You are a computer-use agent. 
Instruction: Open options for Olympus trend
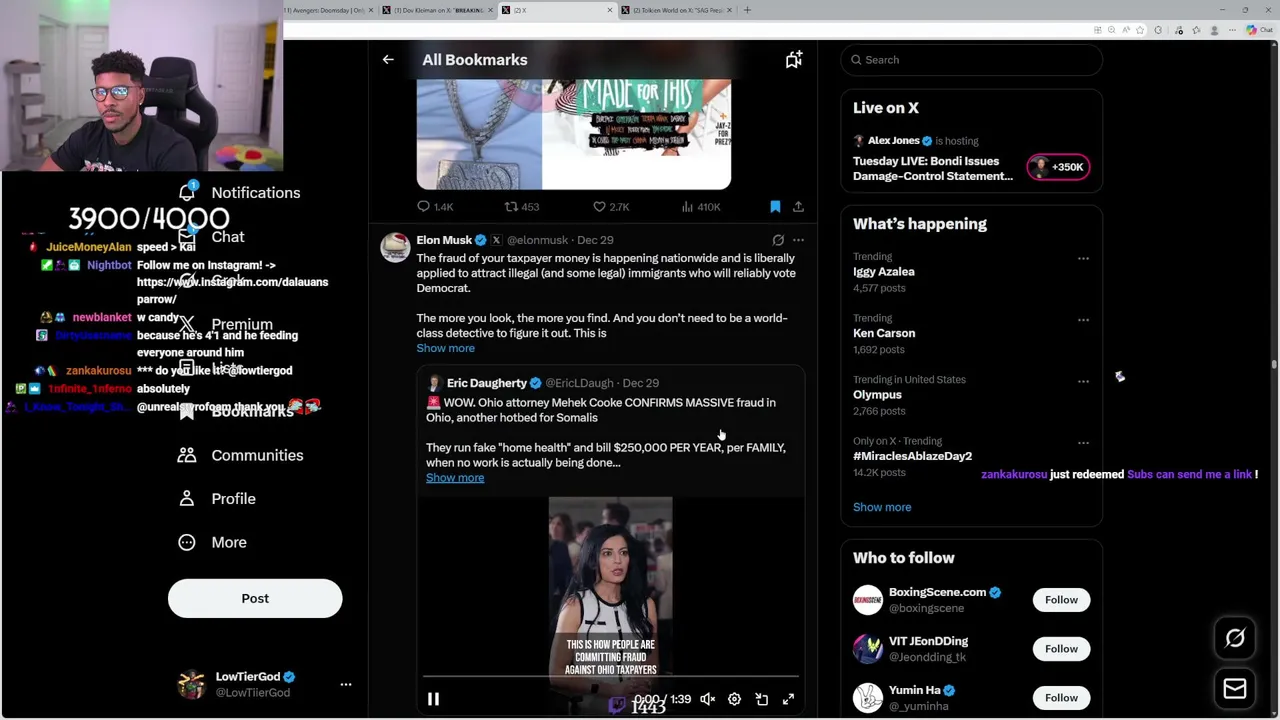pyautogui.click(x=1083, y=382)
